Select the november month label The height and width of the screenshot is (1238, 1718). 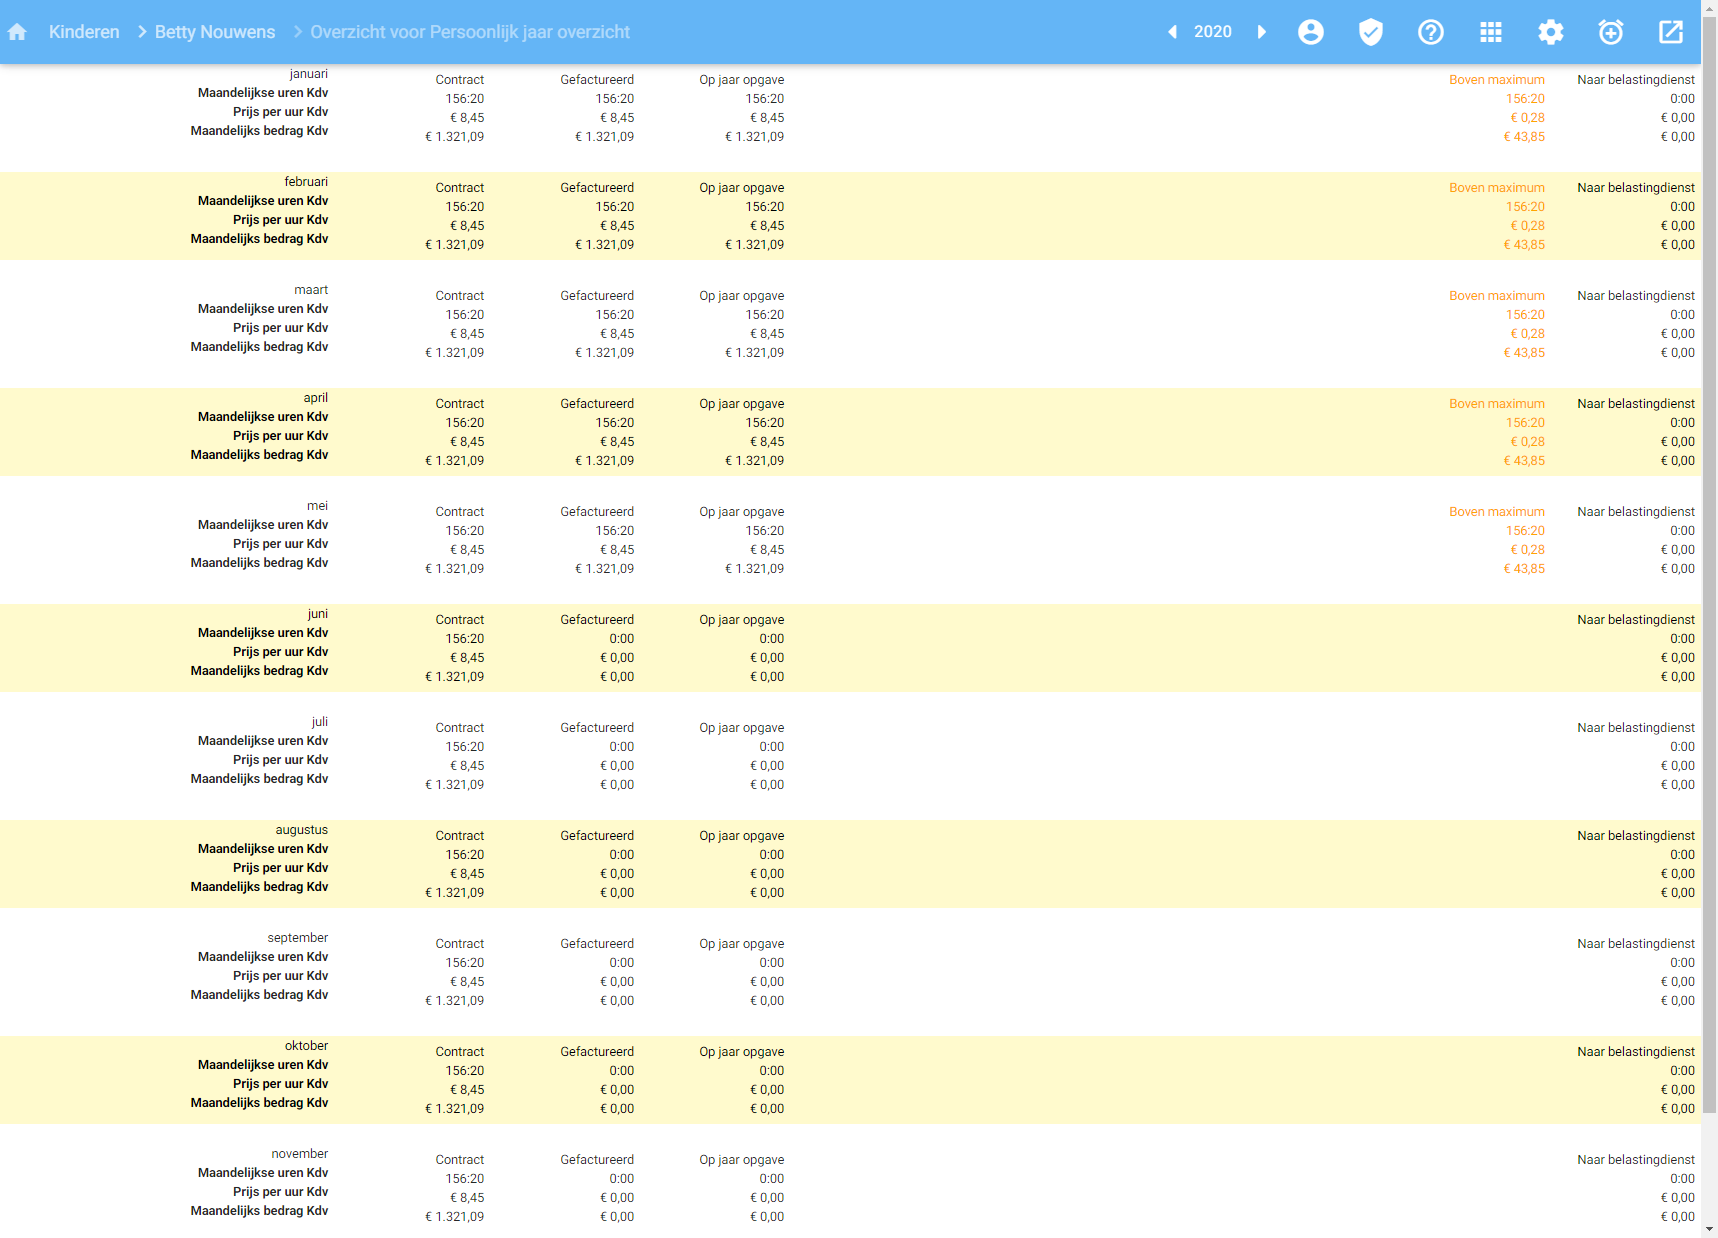(x=300, y=1154)
